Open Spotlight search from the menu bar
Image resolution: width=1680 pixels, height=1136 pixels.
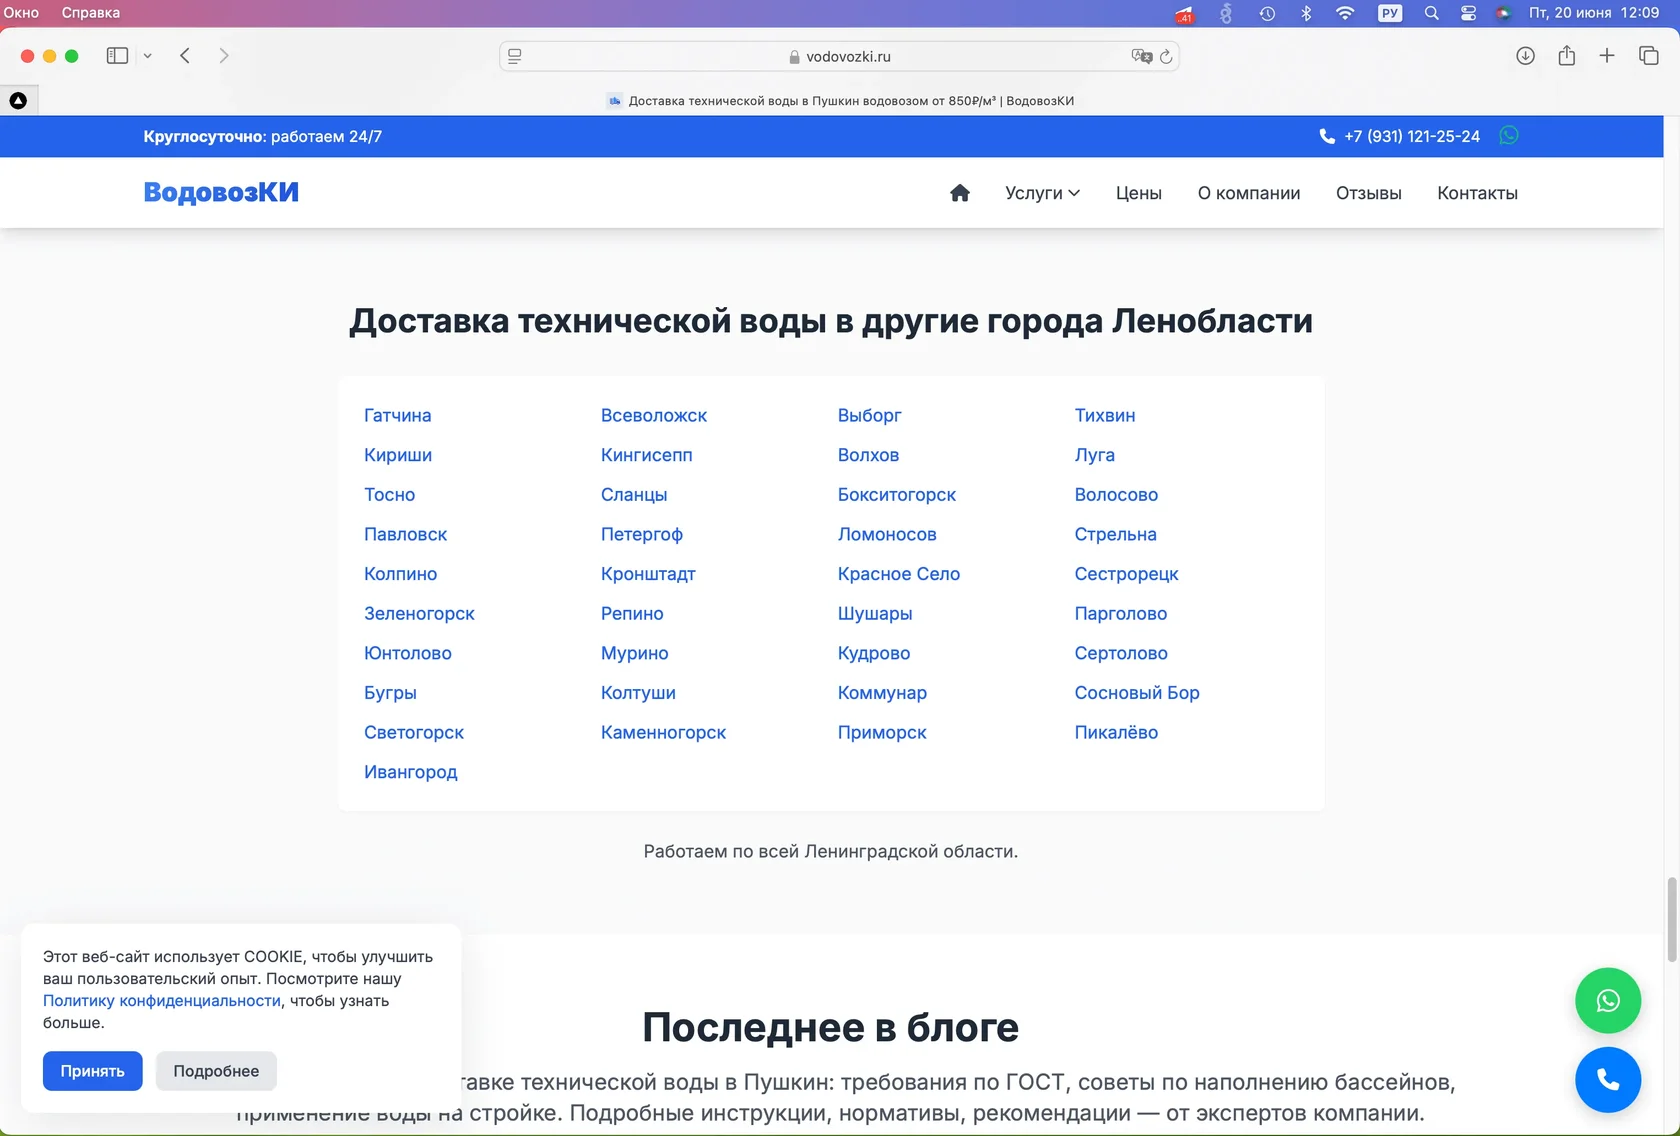[x=1431, y=13]
